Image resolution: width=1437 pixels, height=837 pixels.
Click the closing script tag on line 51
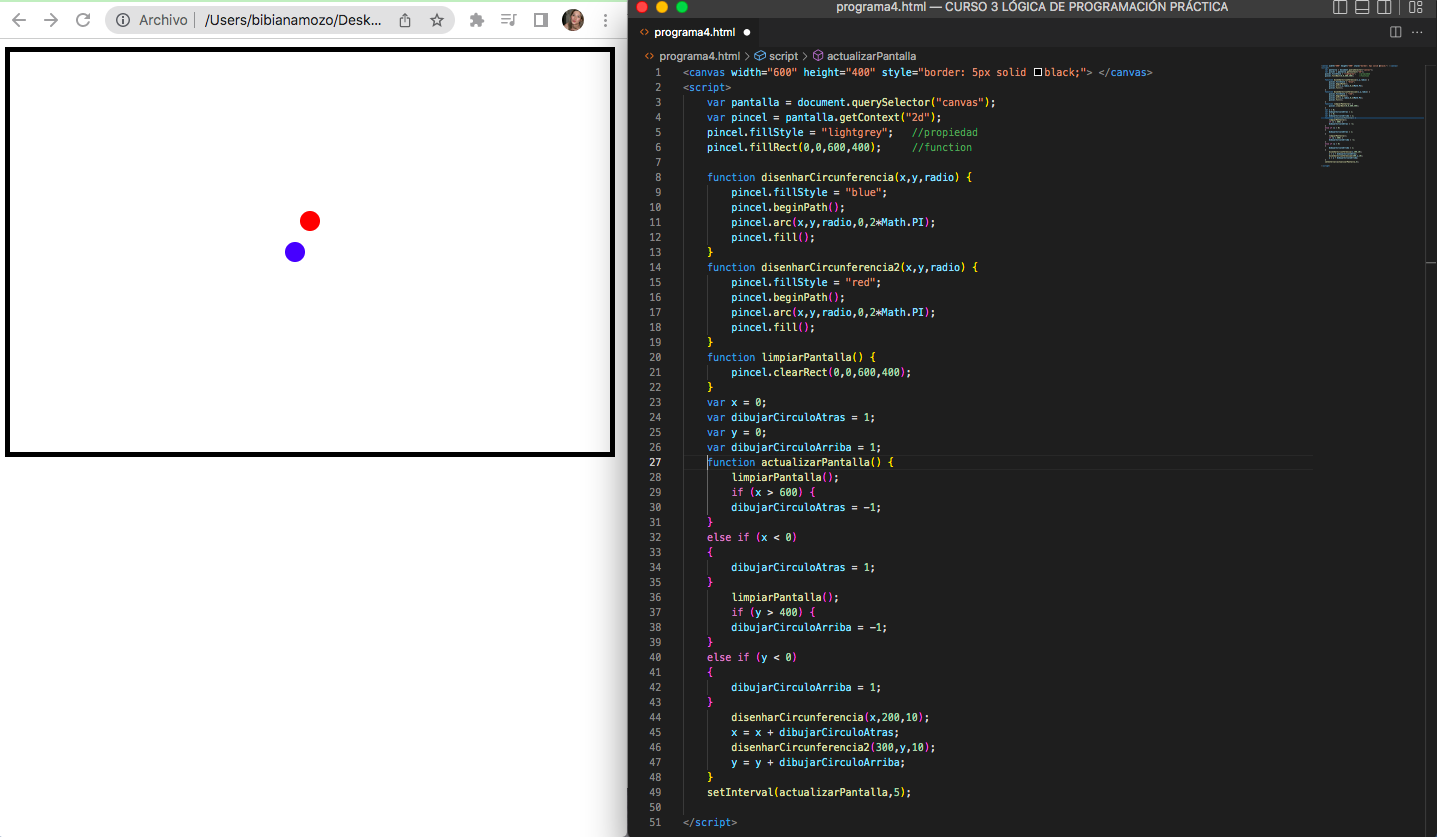click(x=710, y=822)
